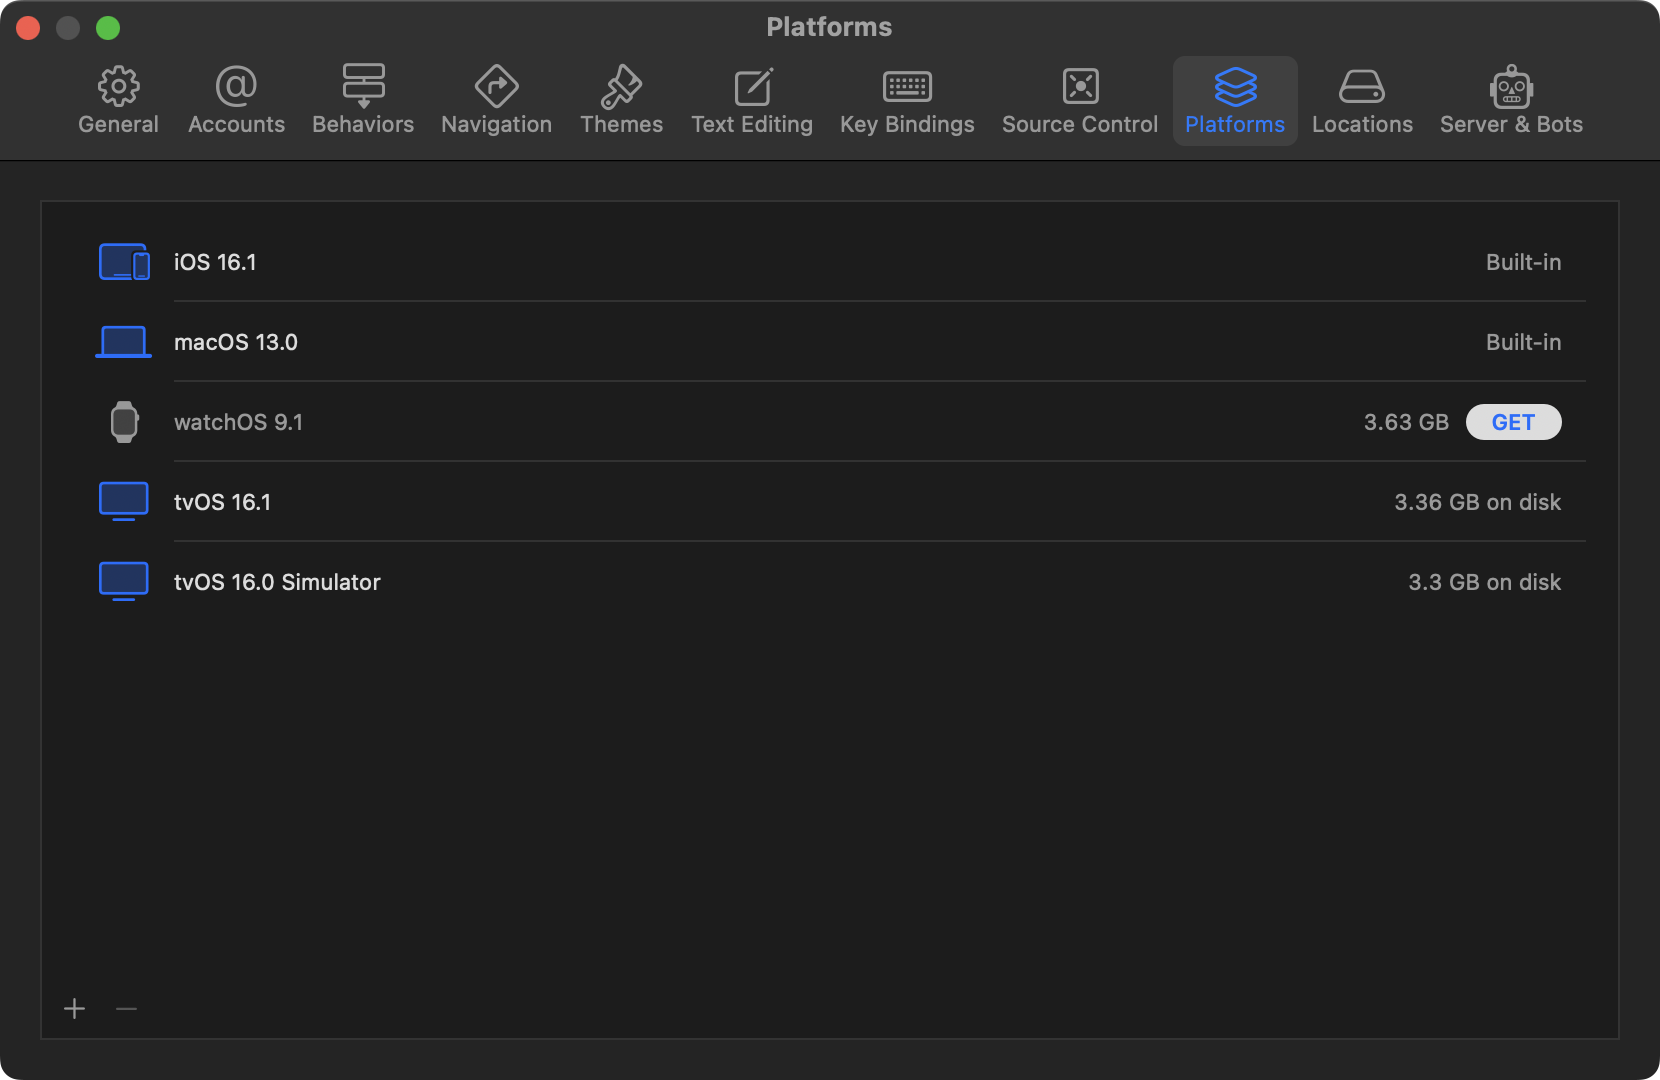Add a platform with the plus button

point(74,1008)
